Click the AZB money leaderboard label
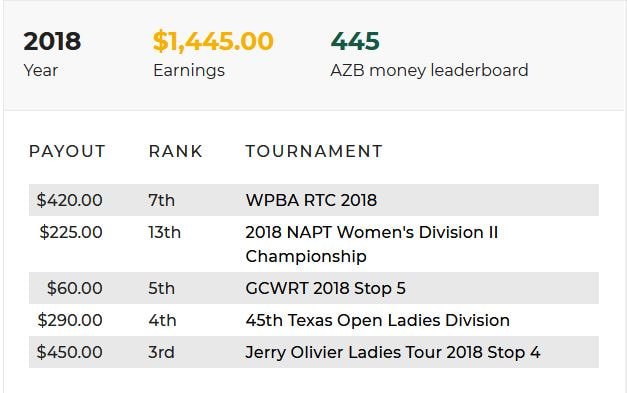The image size is (627, 393). pos(429,70)
